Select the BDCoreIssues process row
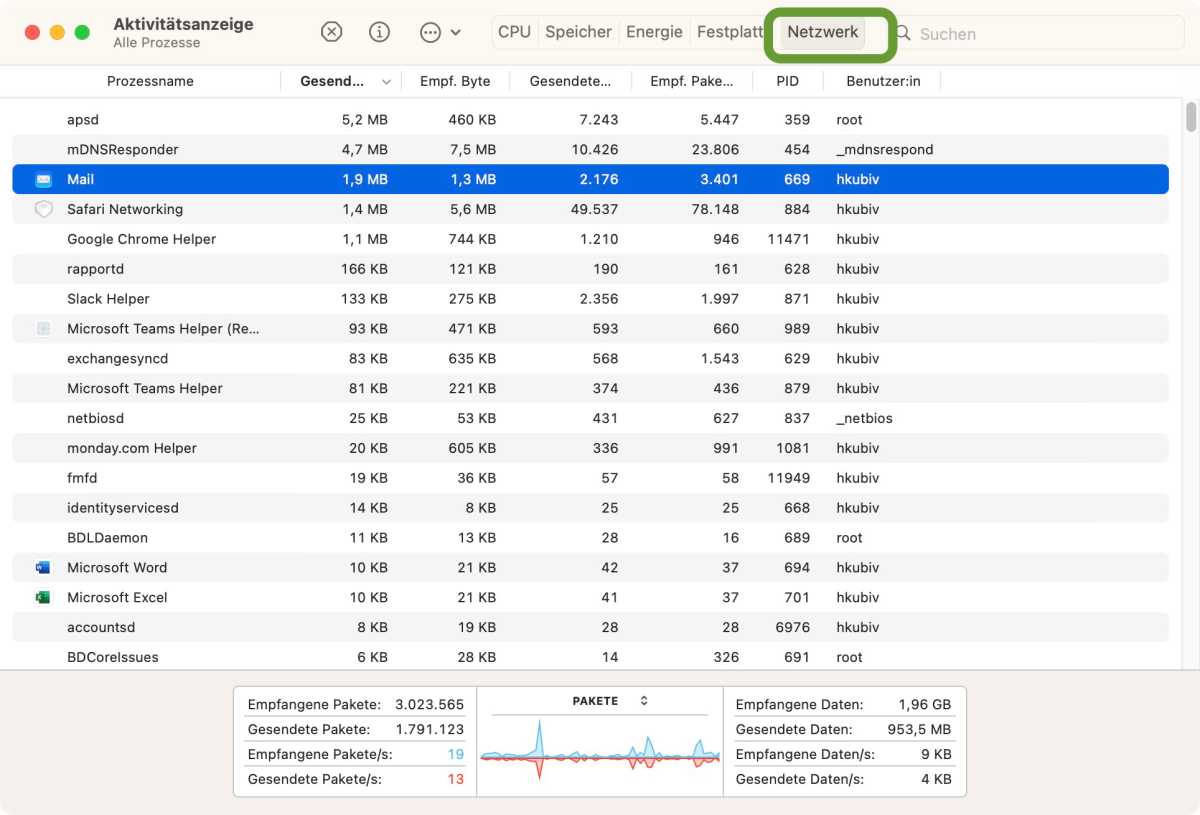Image resolution: width=1200 pixels, height=815 pixels. [590, 657]
